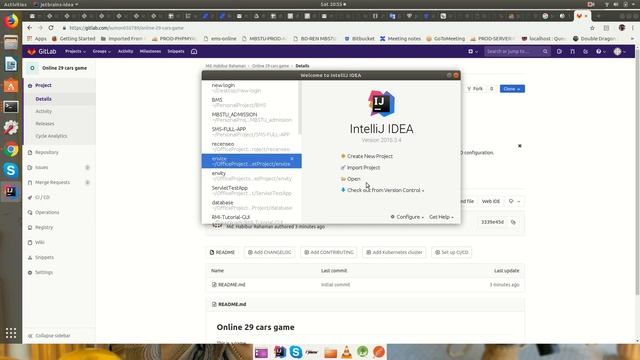The image size is (640, 360).
Task: Select the MBSTU_ADMISSION recent project
Action: tap(251, 117)
